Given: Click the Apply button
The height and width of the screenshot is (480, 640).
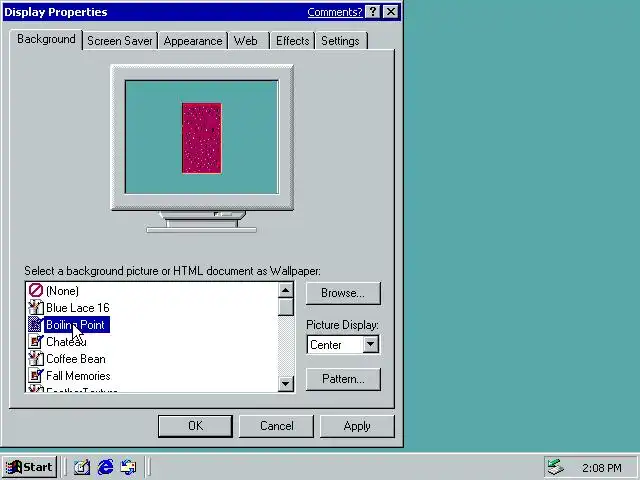Looking at the screenshot, I should (357, 426).
